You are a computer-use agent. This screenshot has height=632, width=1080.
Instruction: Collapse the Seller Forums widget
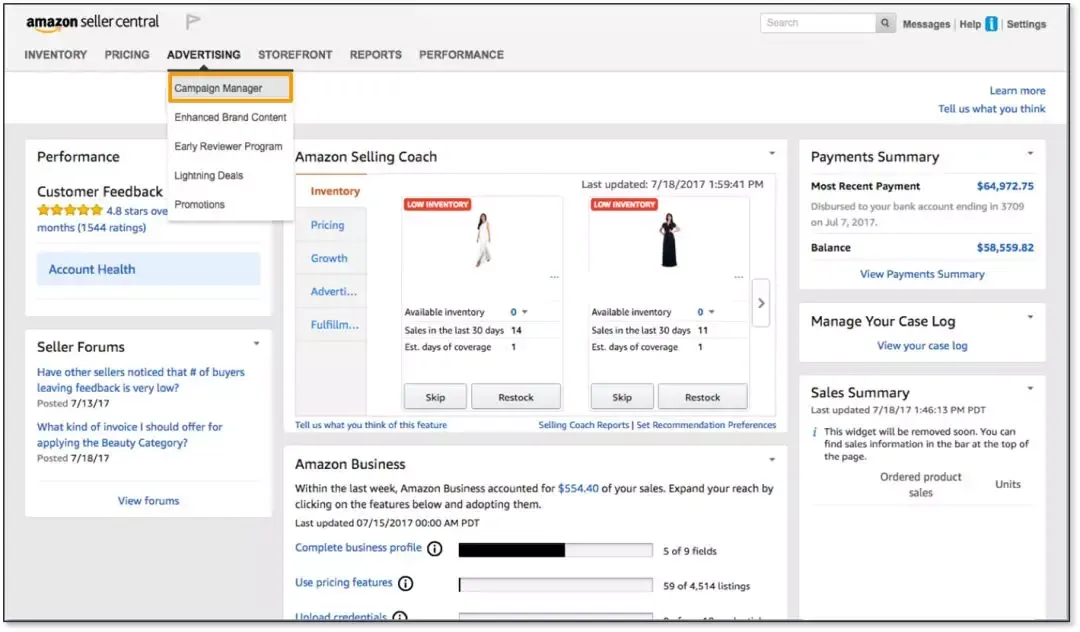(256, 344)
